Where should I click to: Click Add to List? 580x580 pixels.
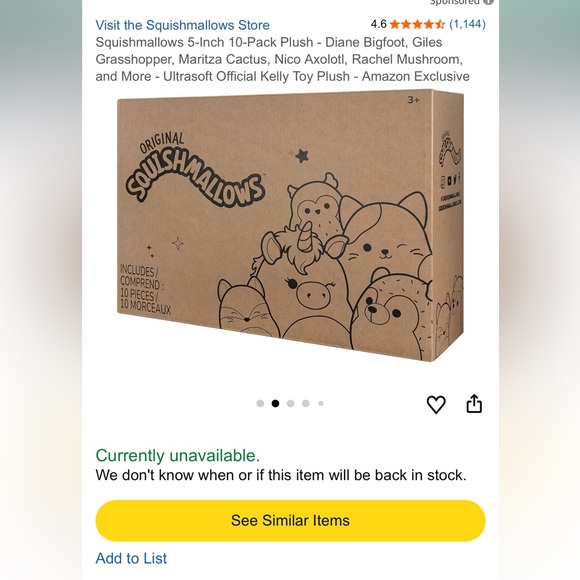click(x=131, y=558)
